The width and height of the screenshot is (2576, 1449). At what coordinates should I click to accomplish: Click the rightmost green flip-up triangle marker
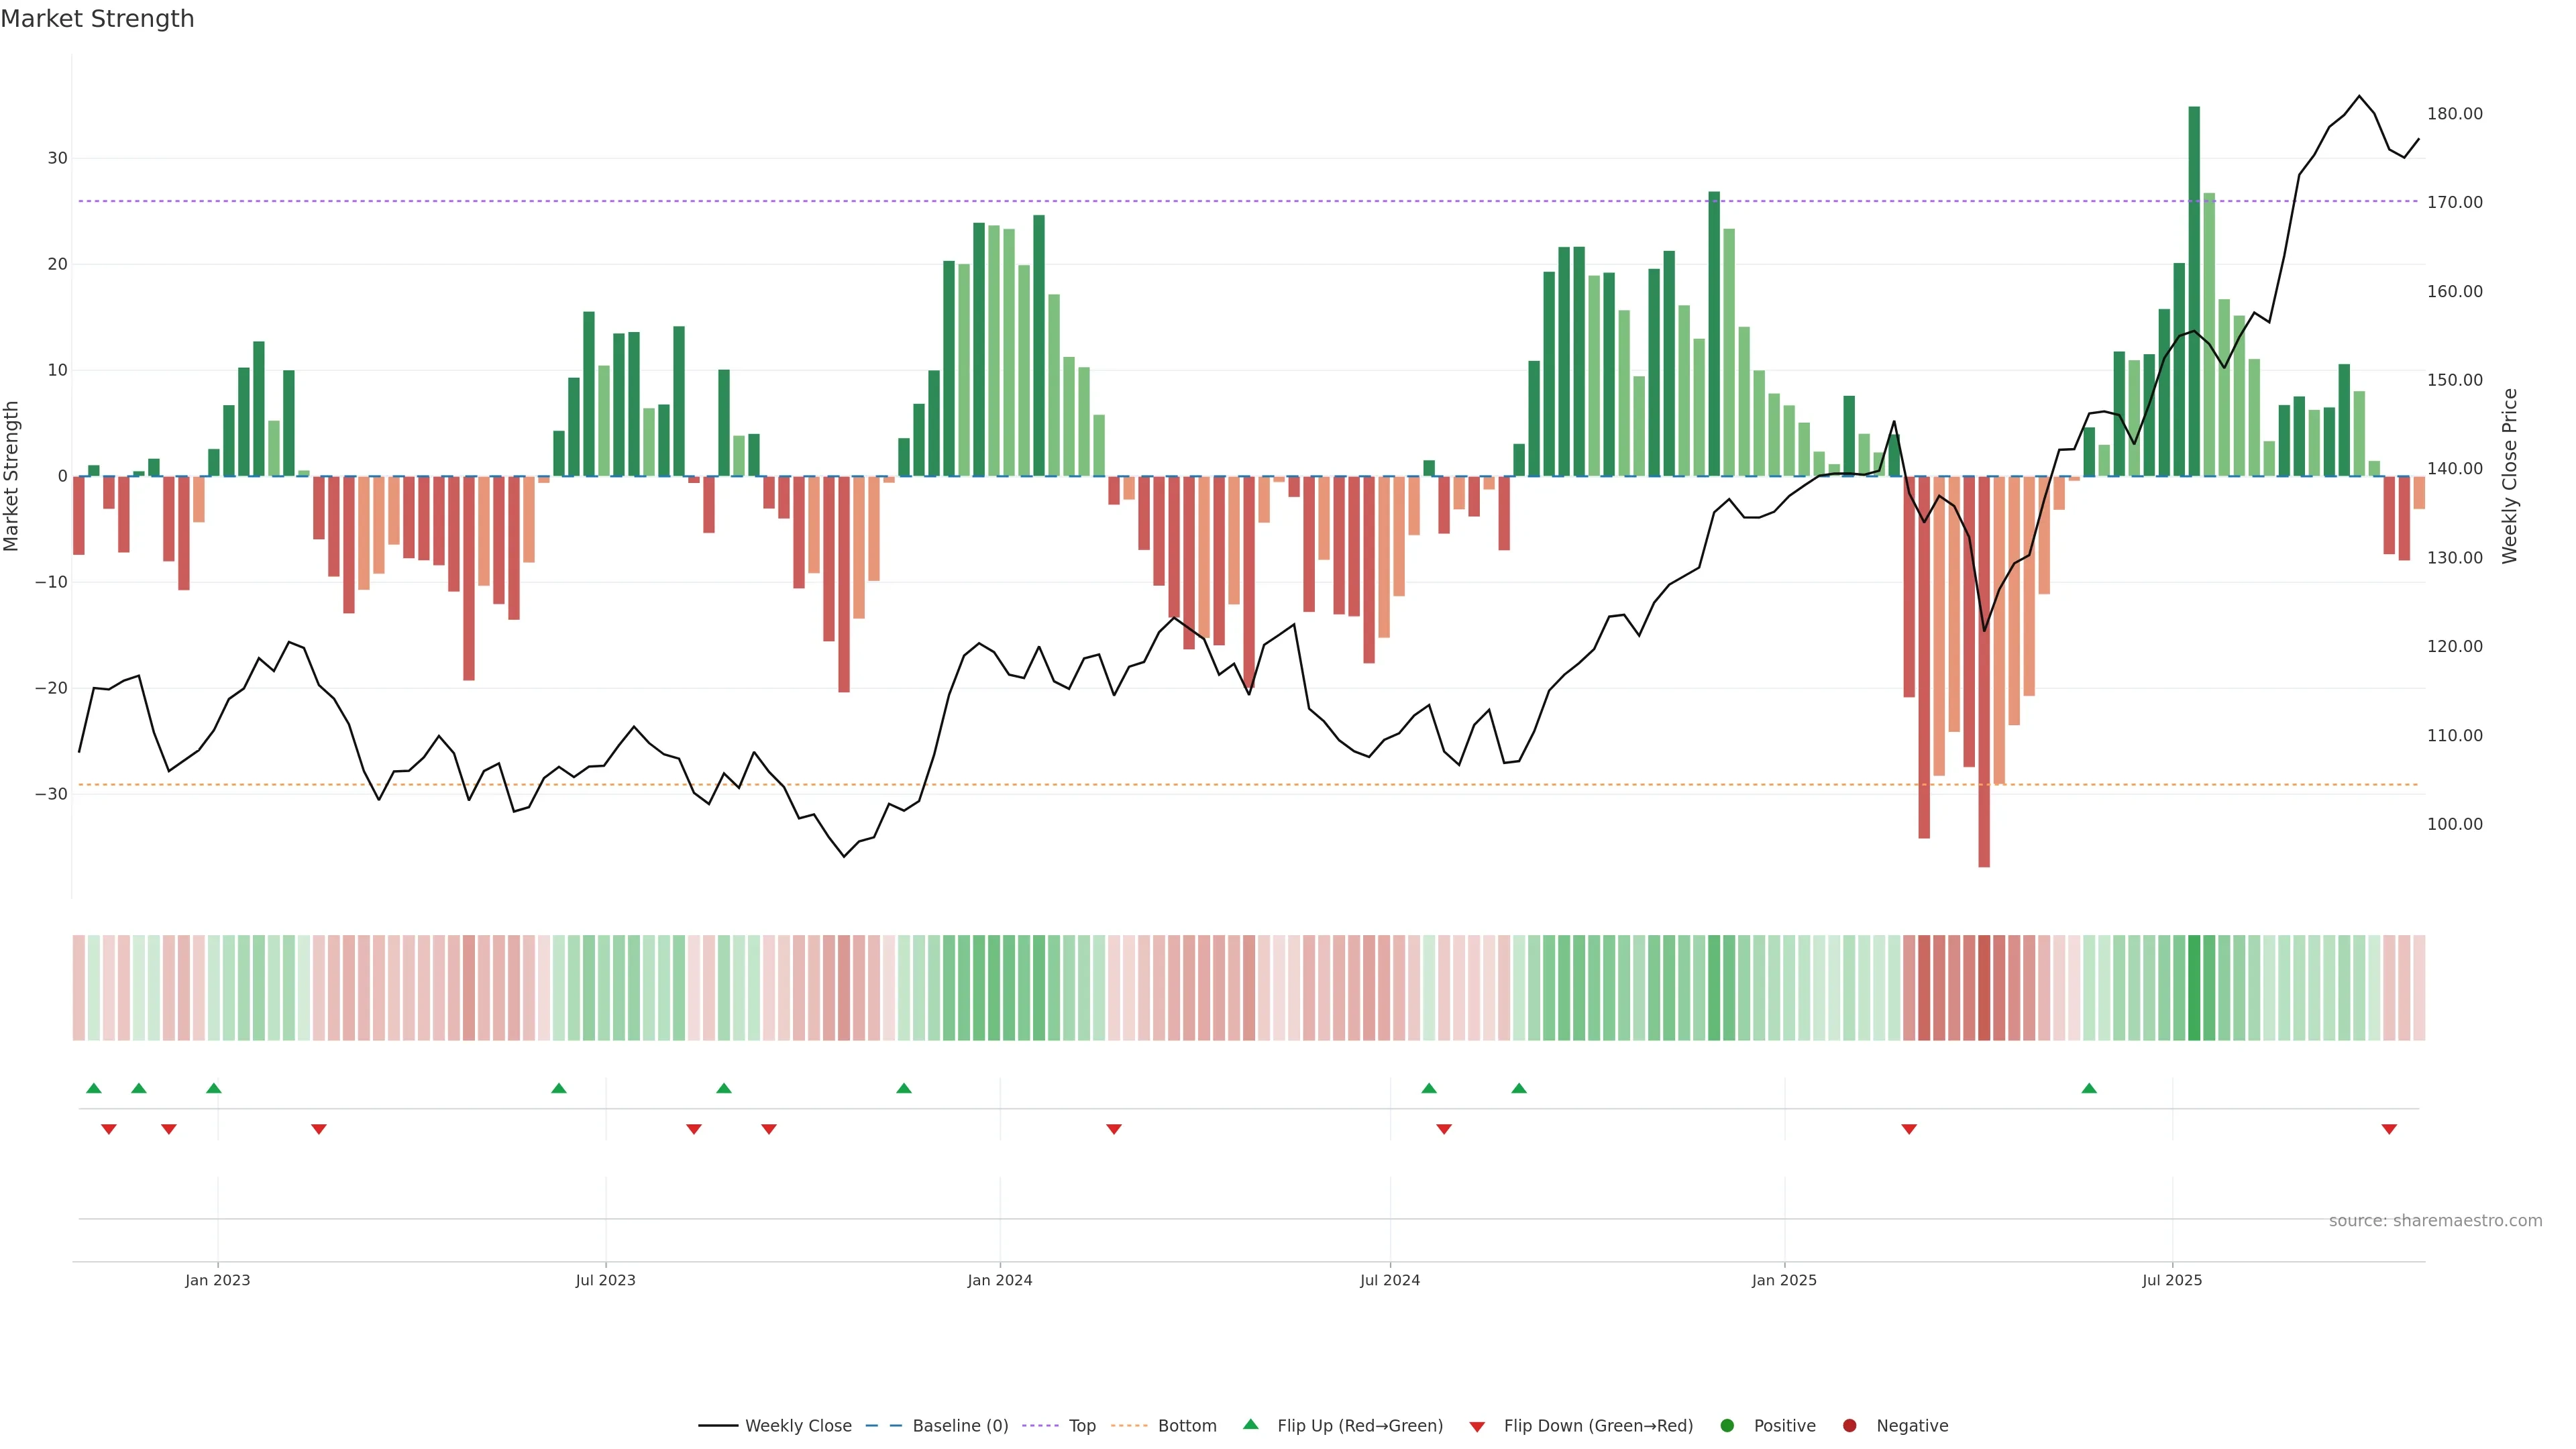pyautogui.click(x=2089, y=1088)
